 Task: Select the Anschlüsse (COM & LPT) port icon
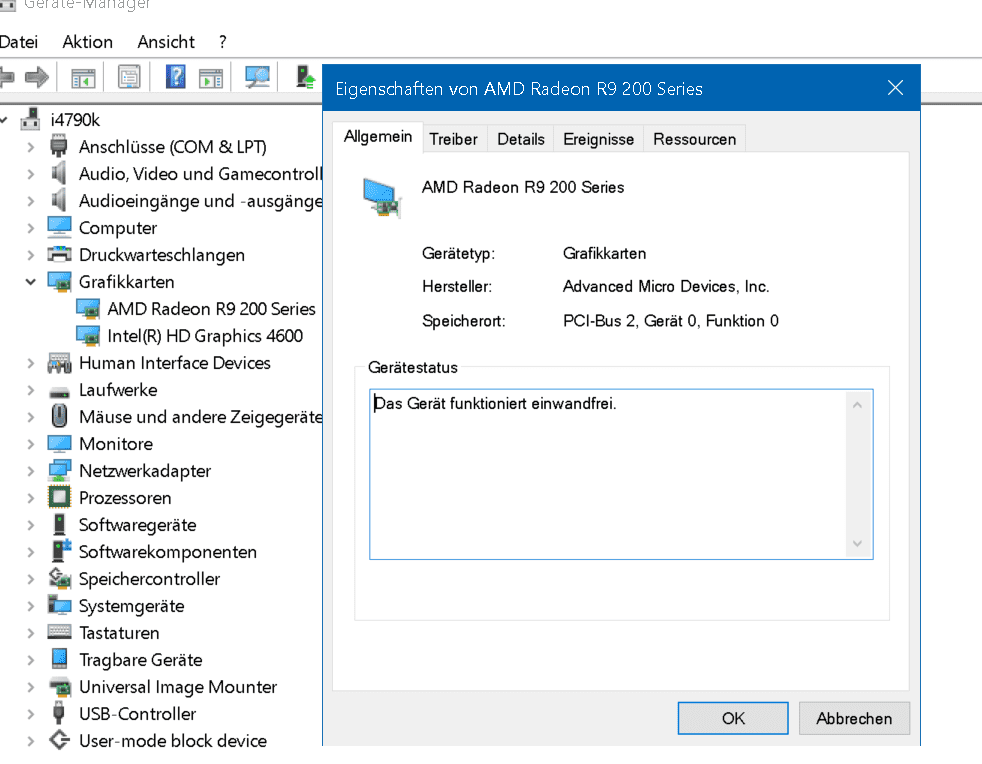click(58, 147)
